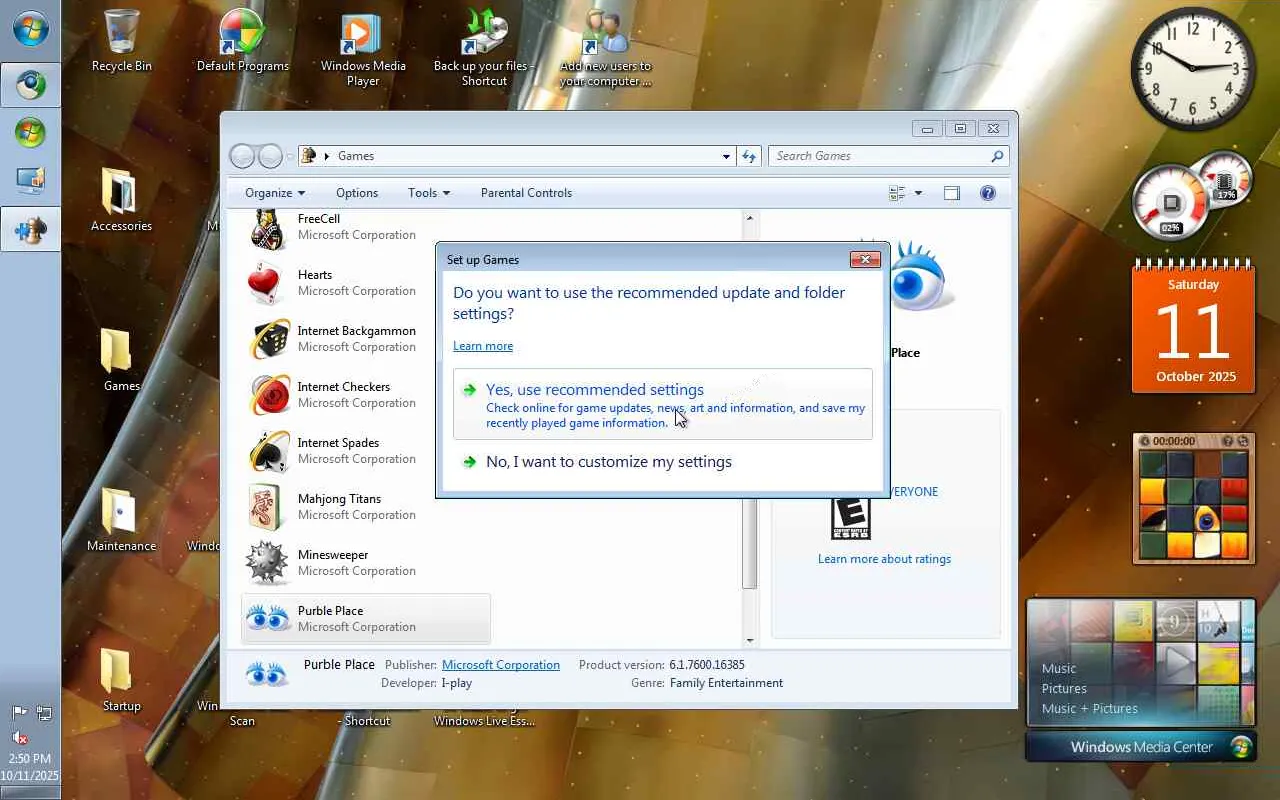
Task: Click the green Windows orb taskbar icon
Action: (30, 132)
